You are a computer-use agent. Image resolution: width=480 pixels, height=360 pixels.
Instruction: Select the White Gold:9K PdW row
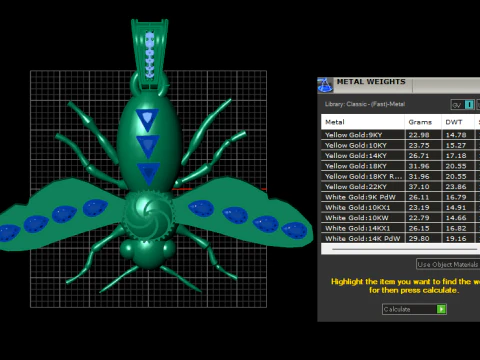400,197
